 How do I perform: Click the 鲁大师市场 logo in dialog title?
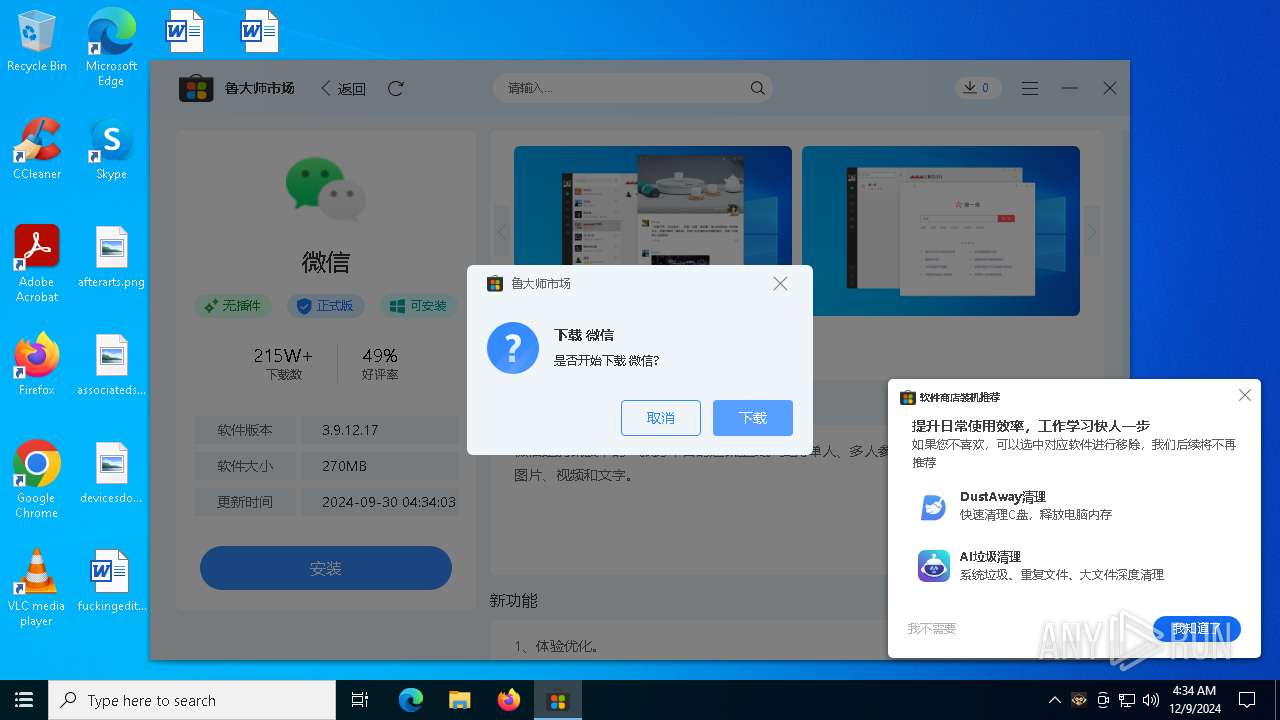click(495, 284)
